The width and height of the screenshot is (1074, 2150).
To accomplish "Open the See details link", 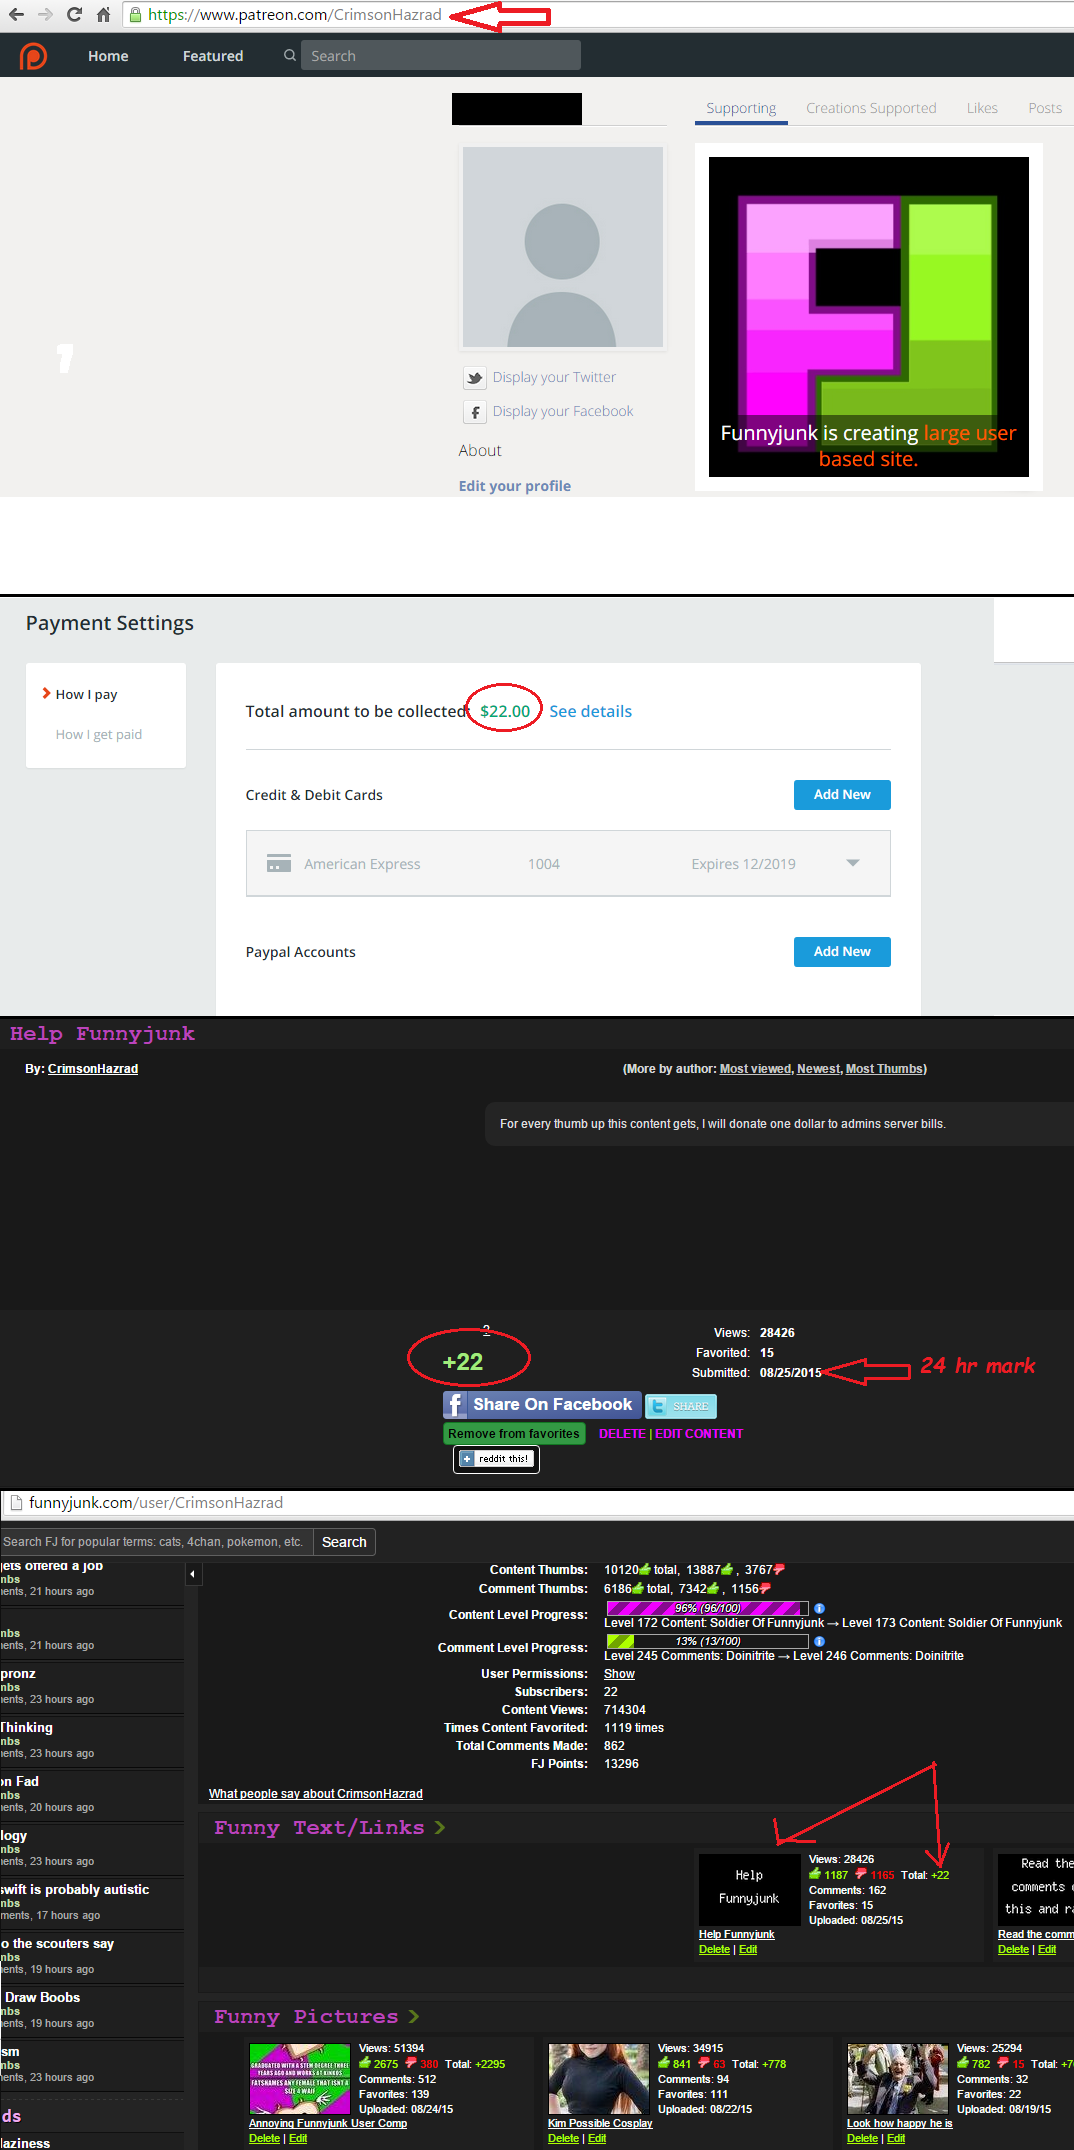I will coord(590,711).
